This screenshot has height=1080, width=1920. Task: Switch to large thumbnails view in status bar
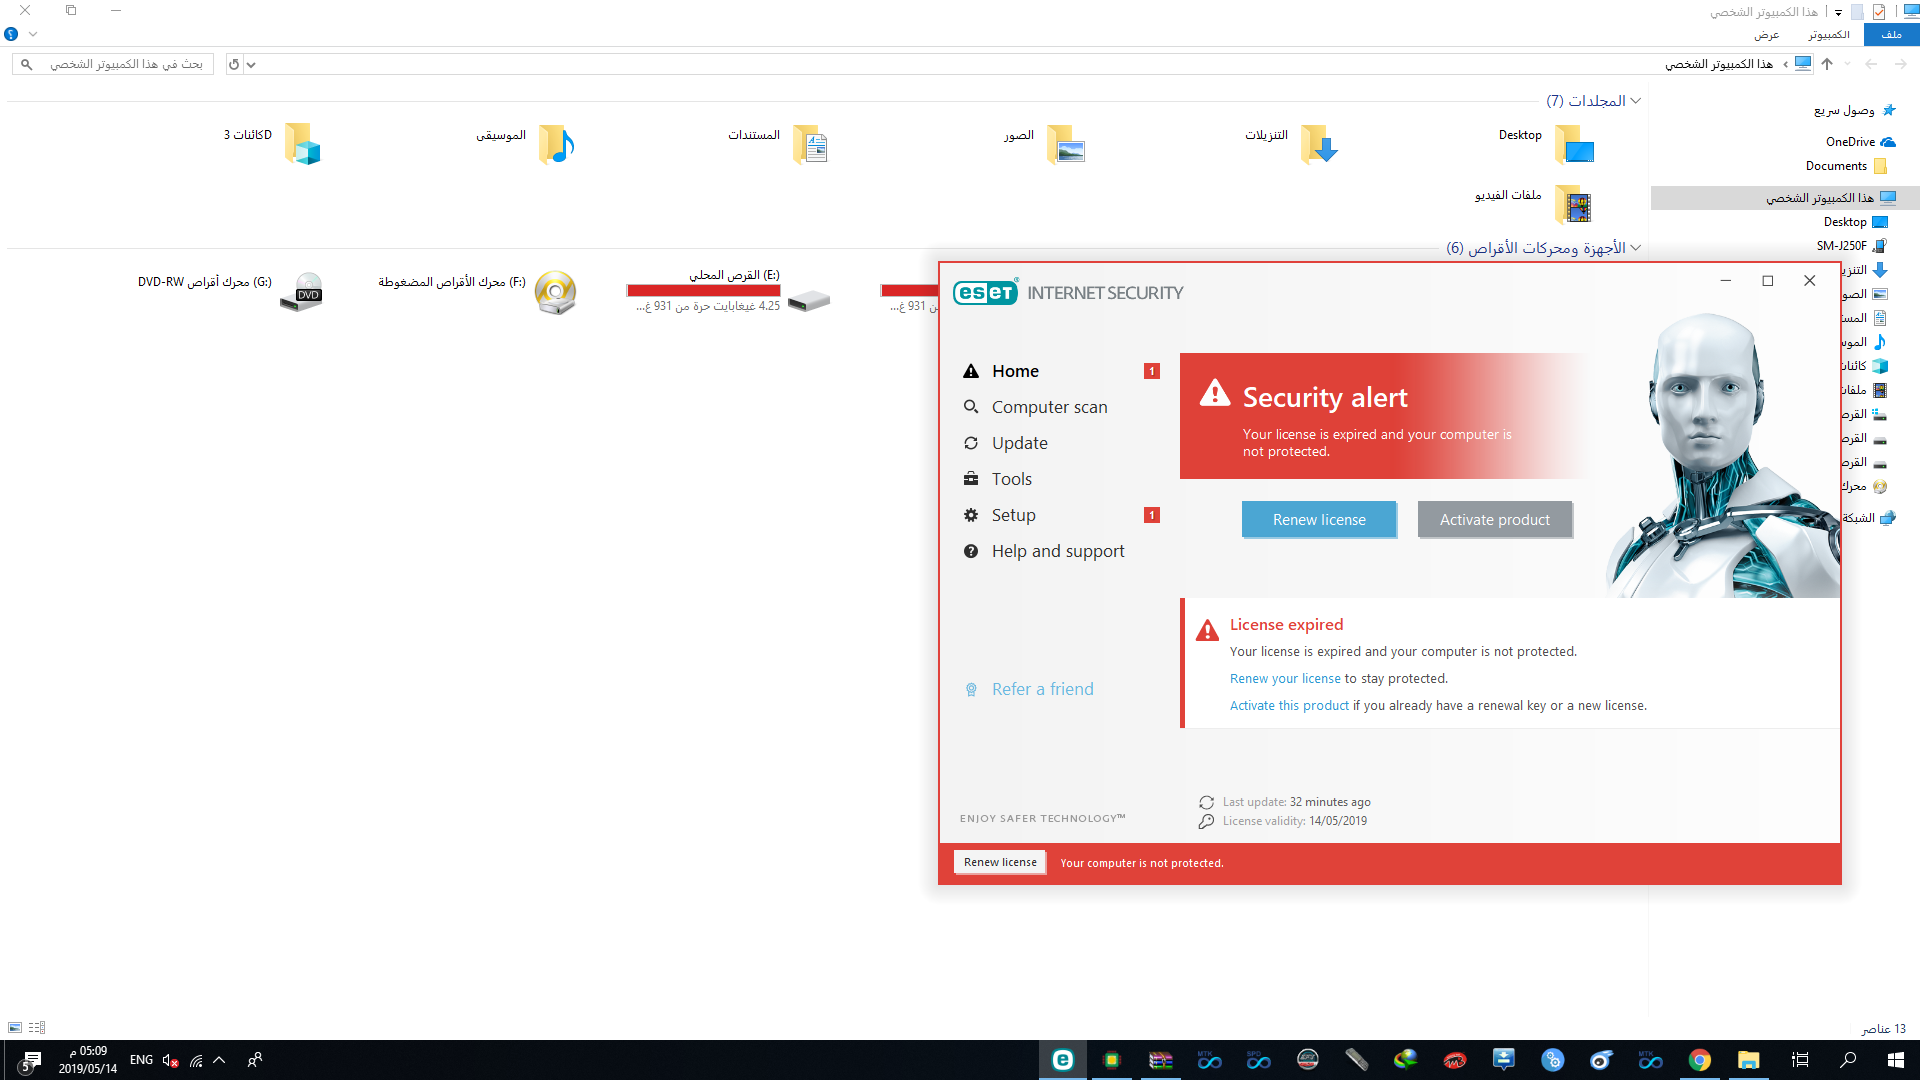(x=14, y=1027)
